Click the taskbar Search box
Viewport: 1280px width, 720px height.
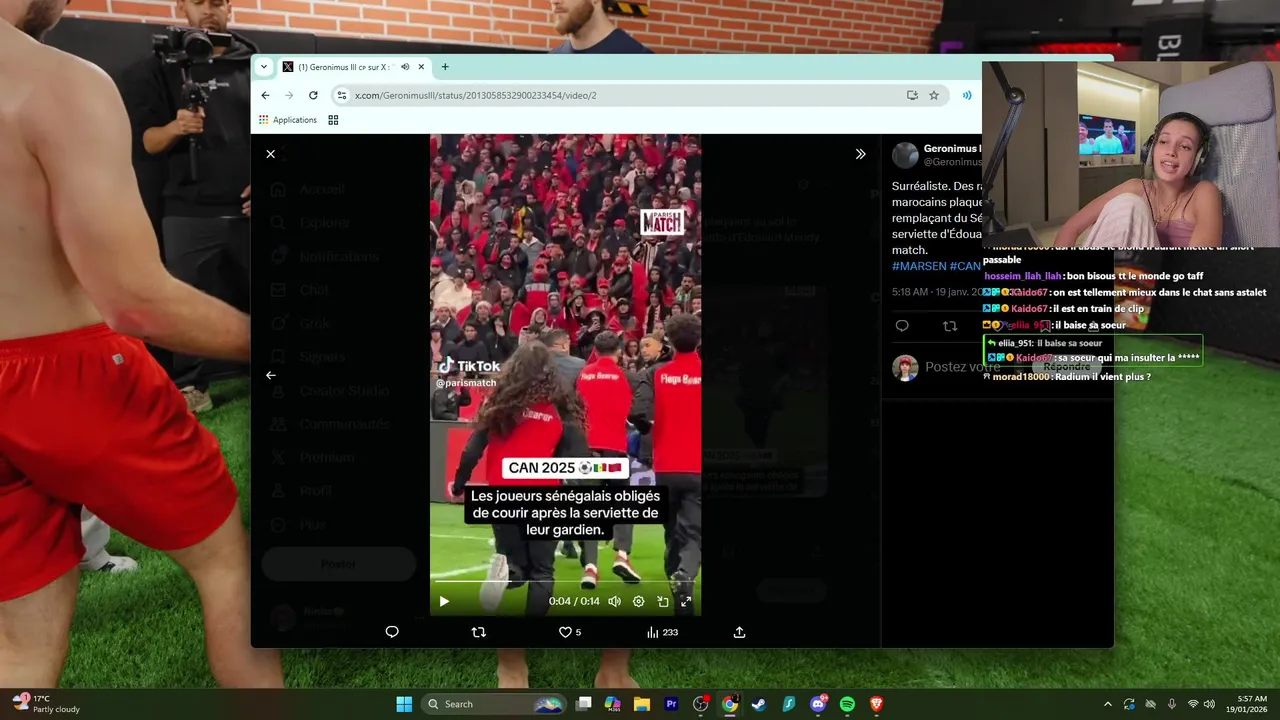[495, 704]
